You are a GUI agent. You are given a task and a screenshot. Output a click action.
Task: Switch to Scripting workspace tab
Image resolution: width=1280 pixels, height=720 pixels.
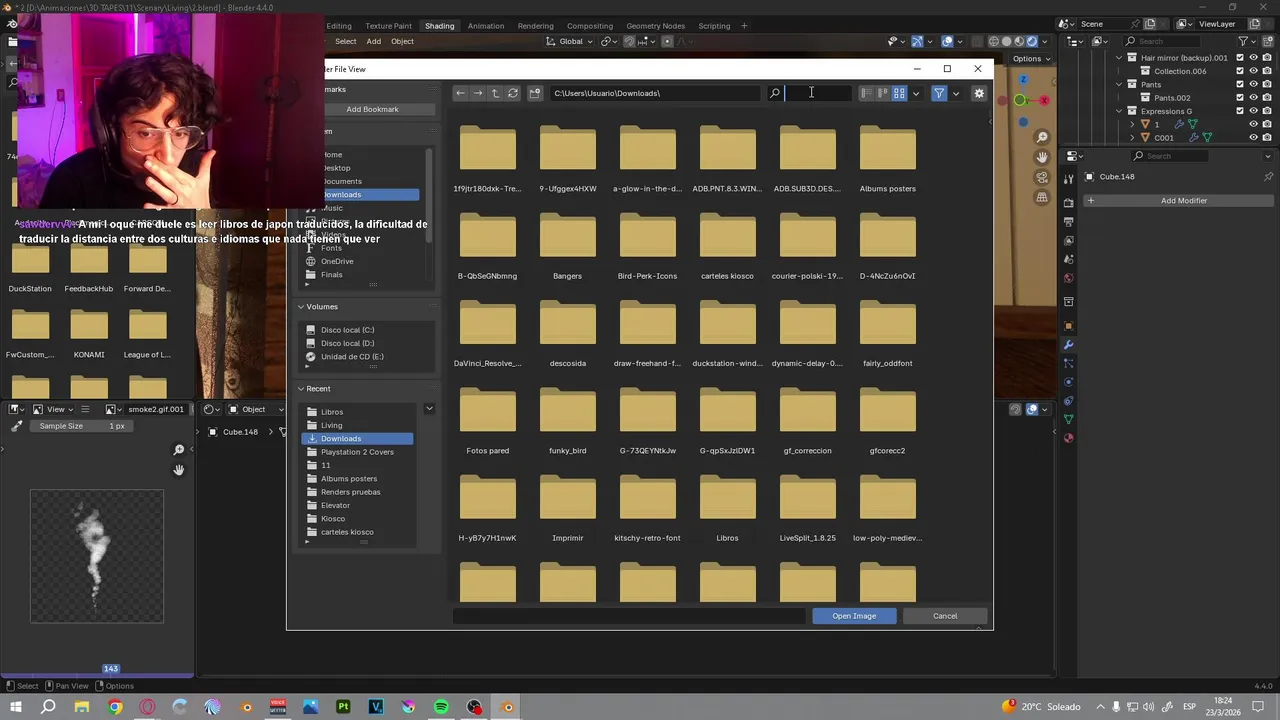[x=714, y=26]
